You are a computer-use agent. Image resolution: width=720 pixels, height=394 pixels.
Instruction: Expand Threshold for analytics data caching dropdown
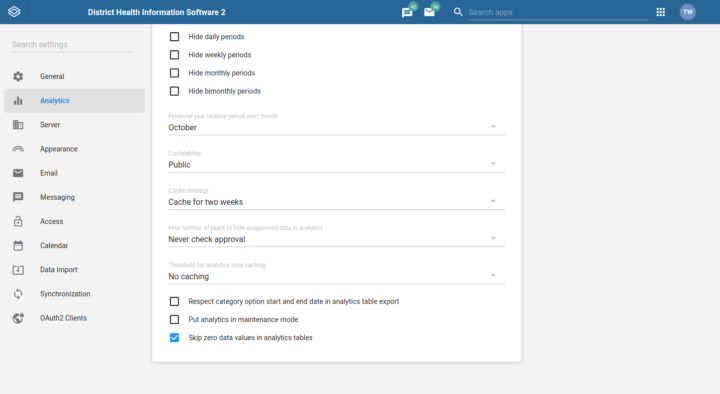pyautogui.click(x=337, y=276)
